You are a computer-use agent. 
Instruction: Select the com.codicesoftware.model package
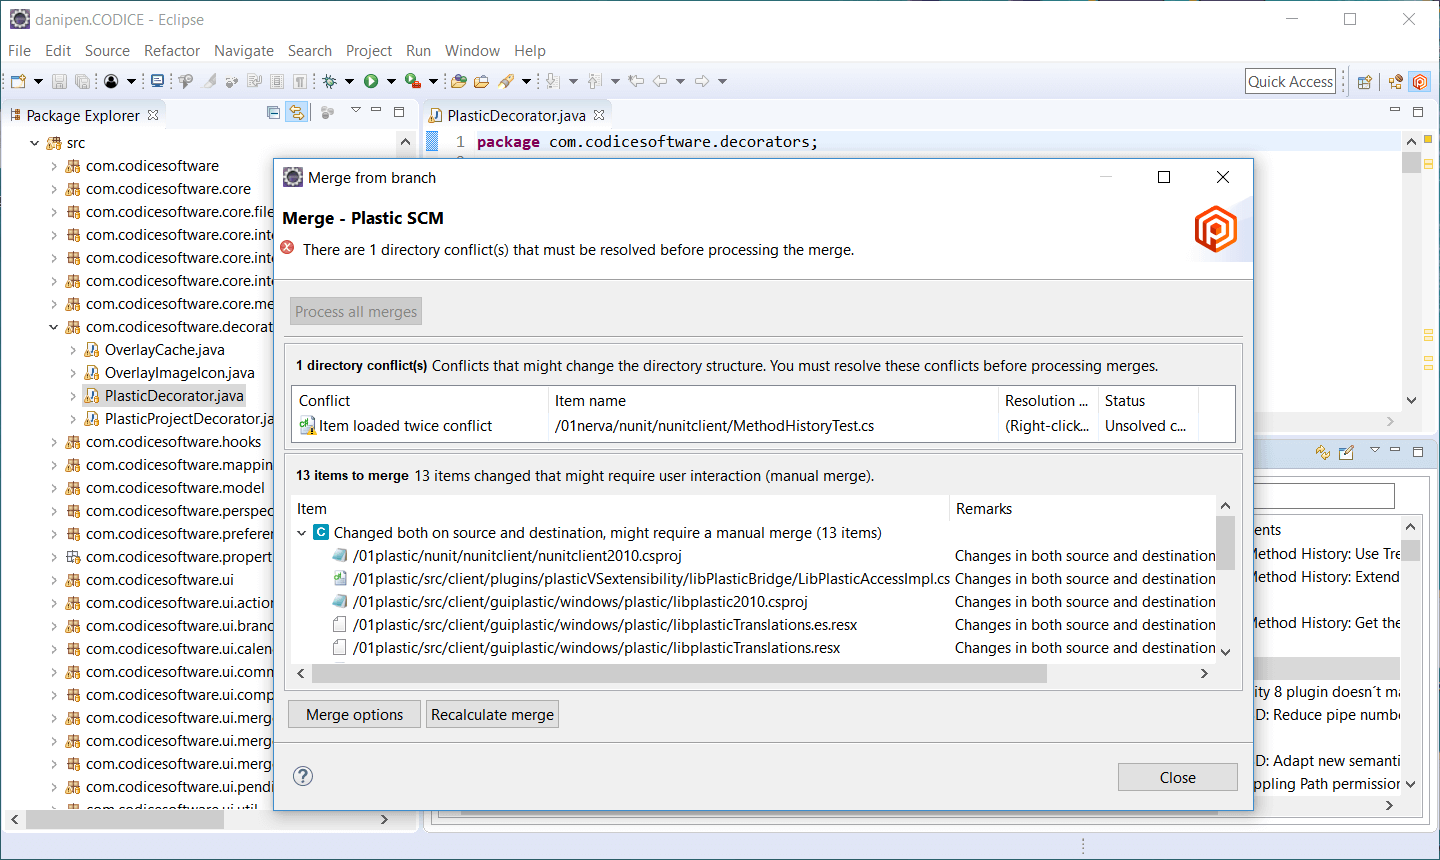pyautogui.click(x=165, y=488)
